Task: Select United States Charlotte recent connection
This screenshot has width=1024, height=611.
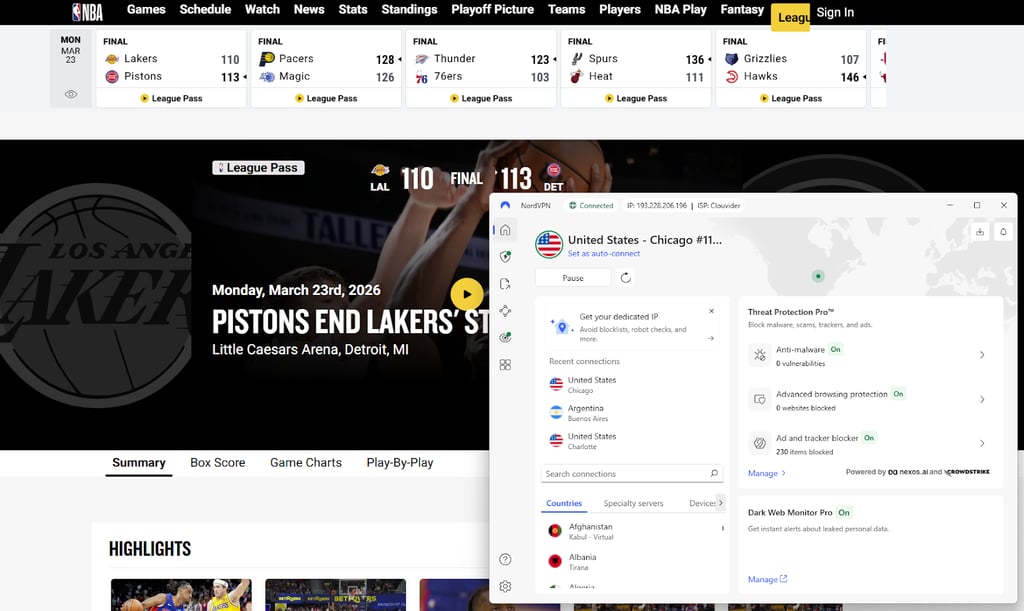Action: [x=632, y=441]
